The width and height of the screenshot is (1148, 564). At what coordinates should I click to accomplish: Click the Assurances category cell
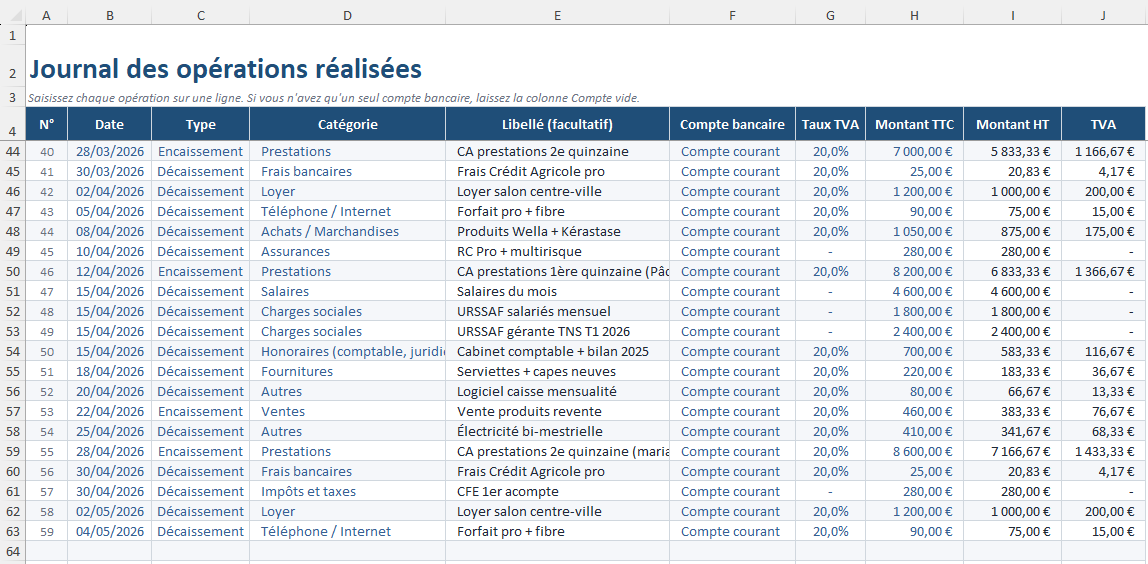347,251
